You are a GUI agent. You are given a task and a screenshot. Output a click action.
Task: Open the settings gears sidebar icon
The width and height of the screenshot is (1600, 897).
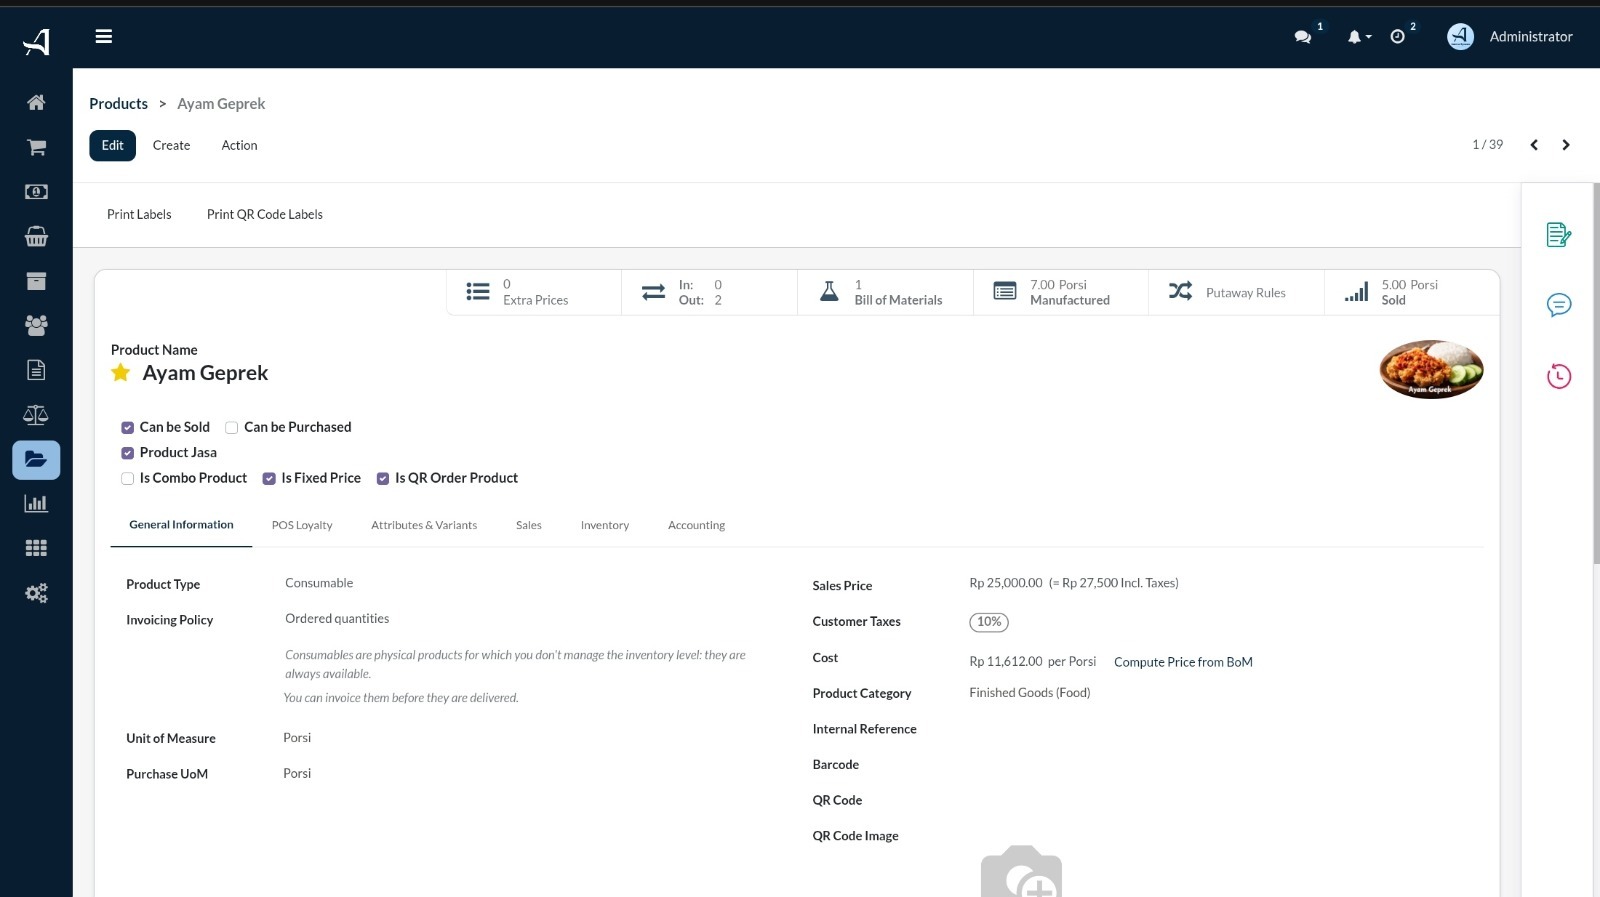point(36,593)
